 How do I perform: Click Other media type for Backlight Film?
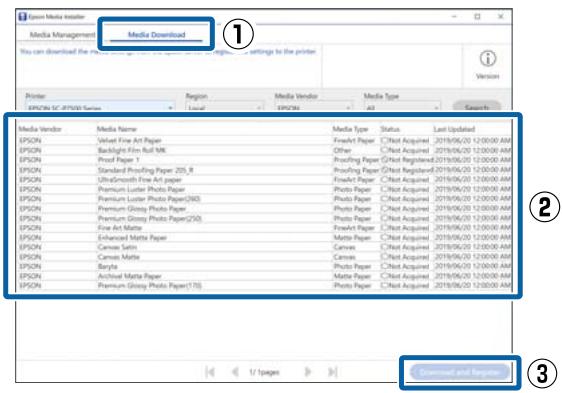pos(342,150)
